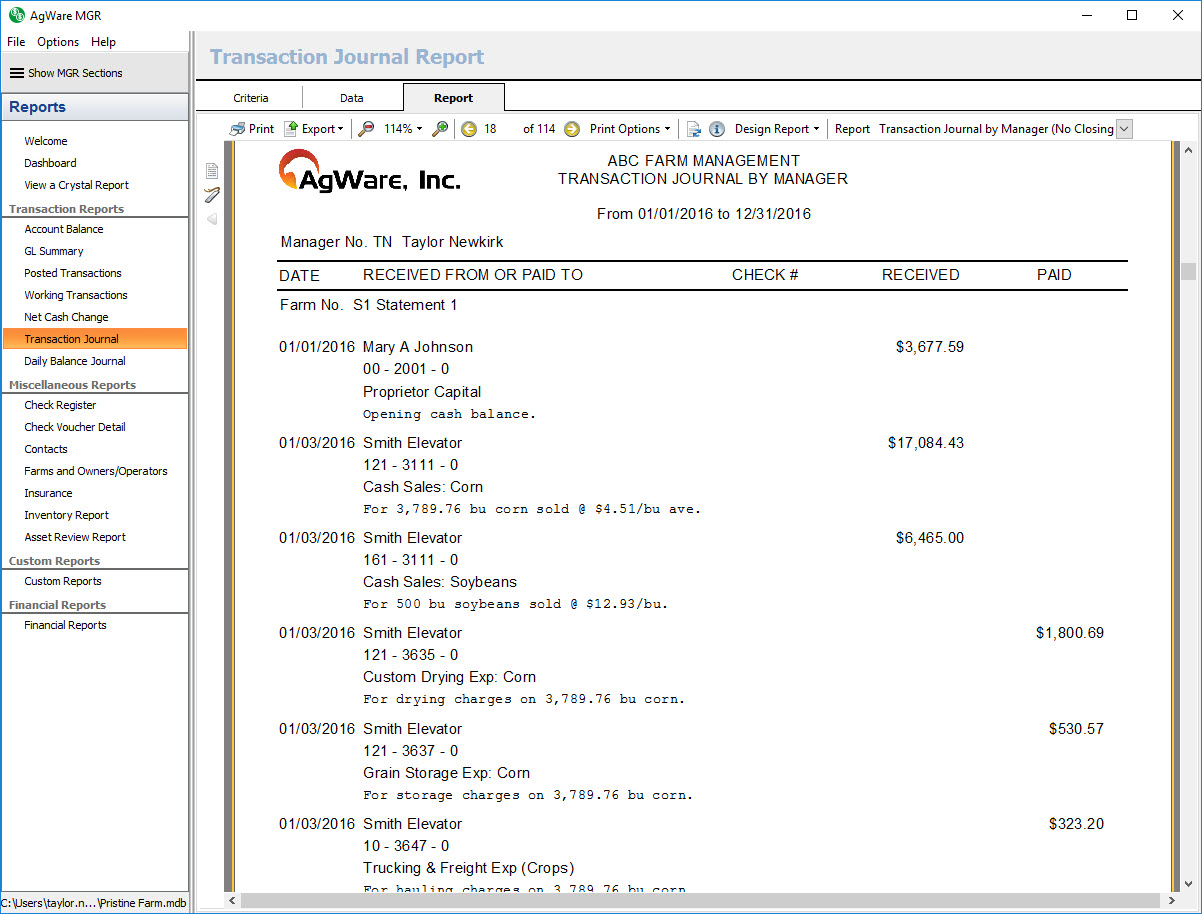Click the refresh report icon
1202x914 pixels.
pos(694,129)
